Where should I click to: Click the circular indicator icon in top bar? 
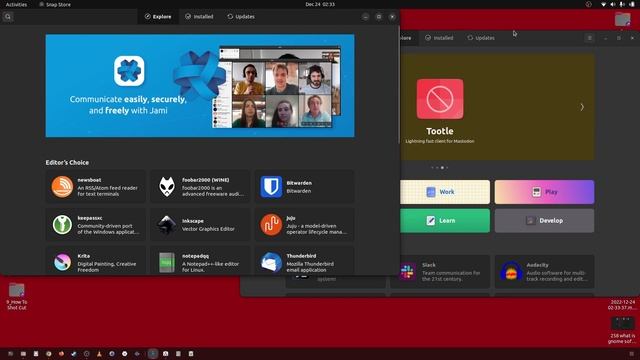[589, 4]
